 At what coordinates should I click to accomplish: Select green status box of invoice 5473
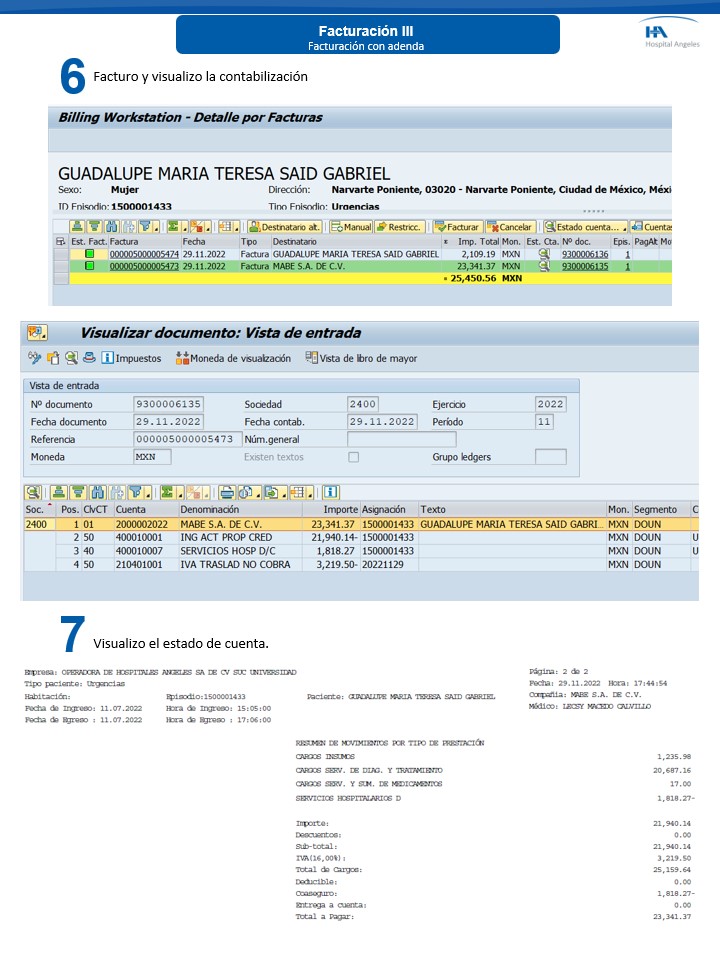point(89,267)
